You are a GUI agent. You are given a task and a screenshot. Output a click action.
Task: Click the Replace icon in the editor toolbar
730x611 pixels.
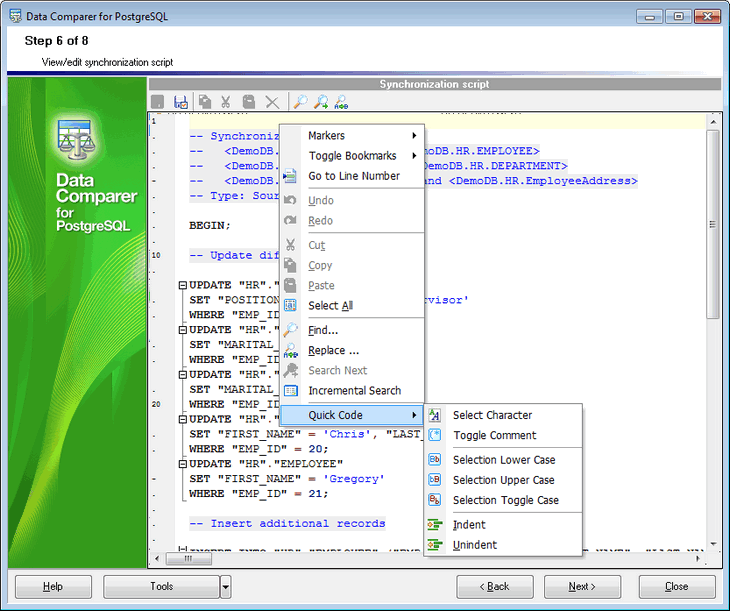[342, 102]
